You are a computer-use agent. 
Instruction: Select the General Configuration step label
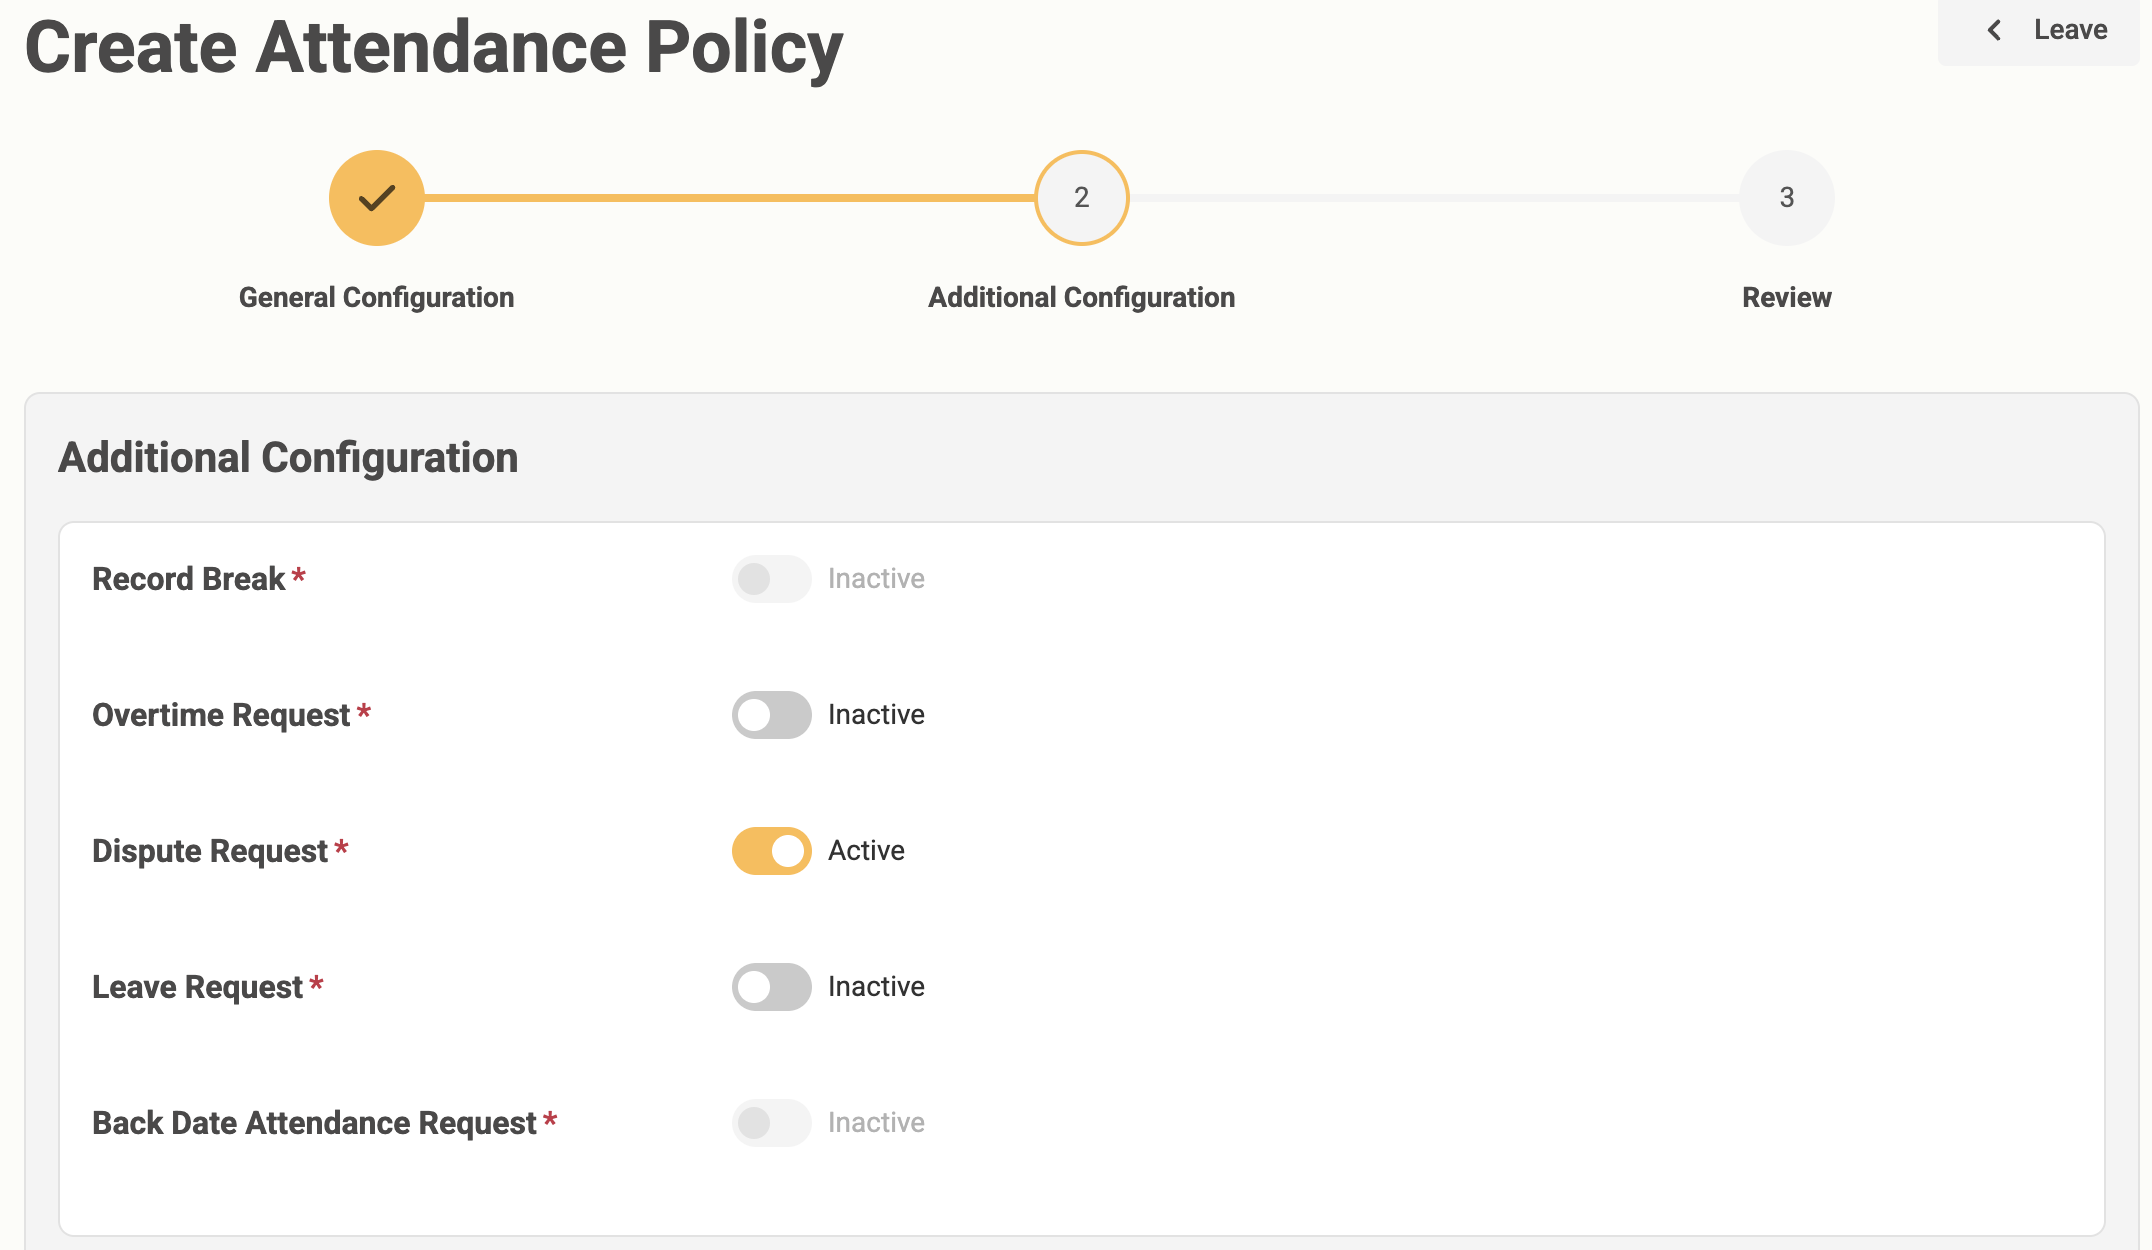click(x=376, y=298)
